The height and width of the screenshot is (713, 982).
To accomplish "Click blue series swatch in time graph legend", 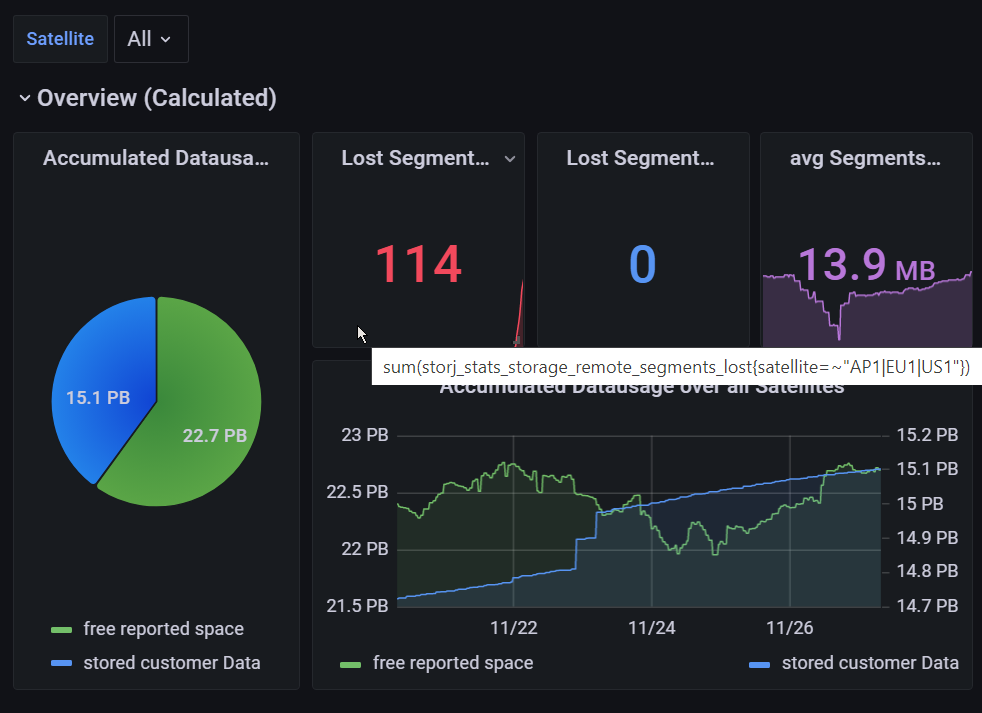I will point(760,664).
